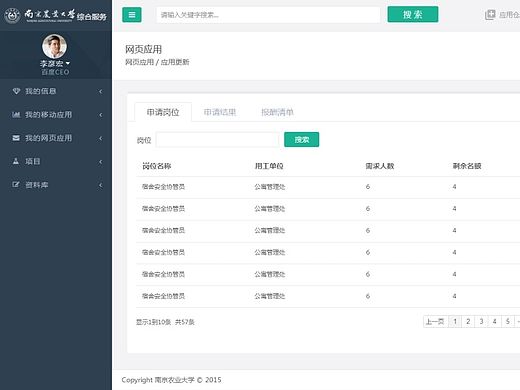Click the 上一页 pagination button
This screenshot has height=390, width=520.
(x=435, y=322)
